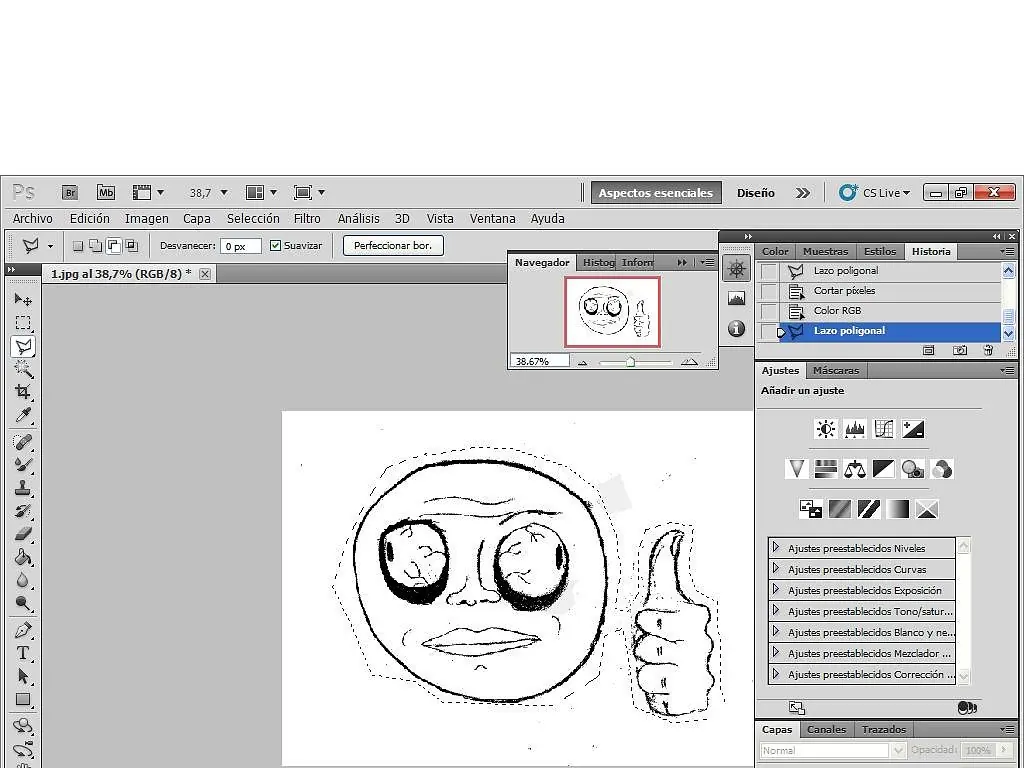Add a Levels adjustment
The image size is (1024, 768).
(x=855, y=429)
